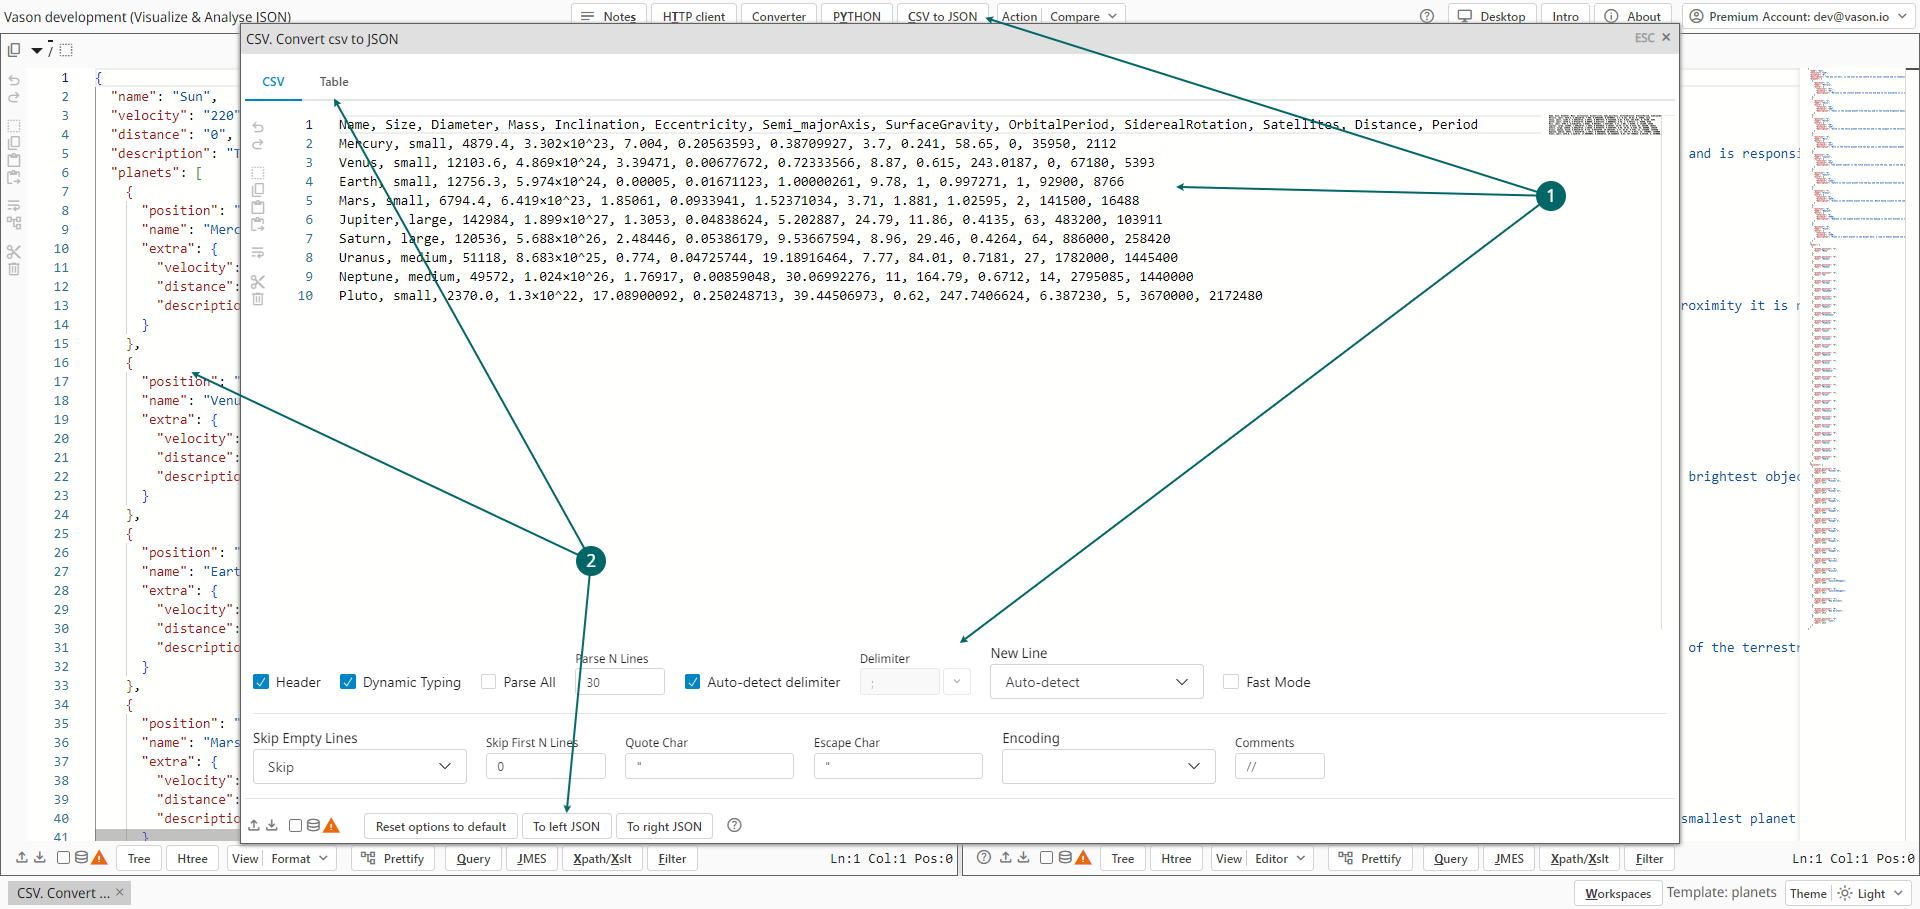Tick checkbox in left editor bottom bar
Screen dimensions: 1920x909
point(63,857)
